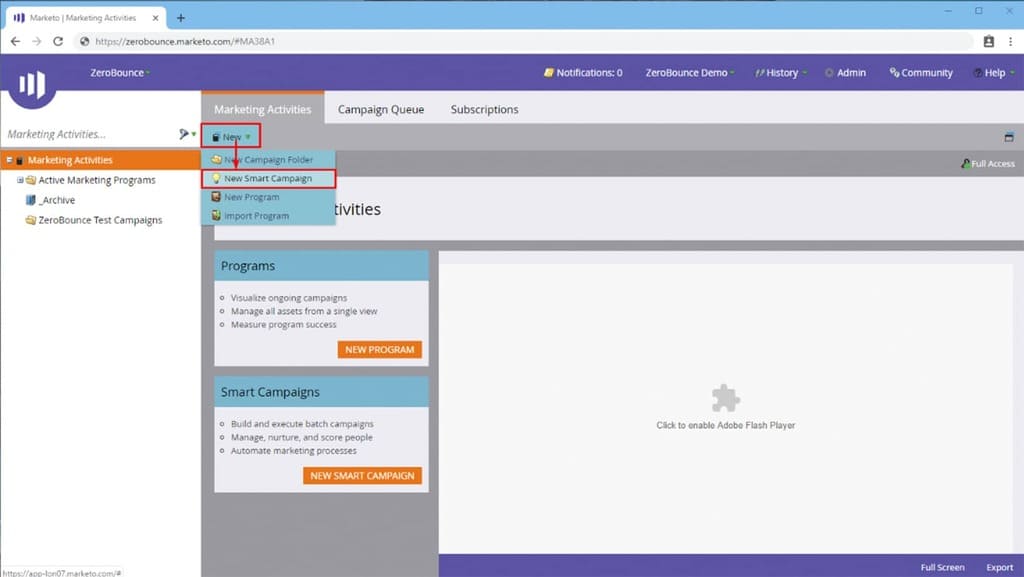1024x577 pixels.
Task: Click ZeroBounce Test Campaigns folder icon
Action: coord(30,220)
